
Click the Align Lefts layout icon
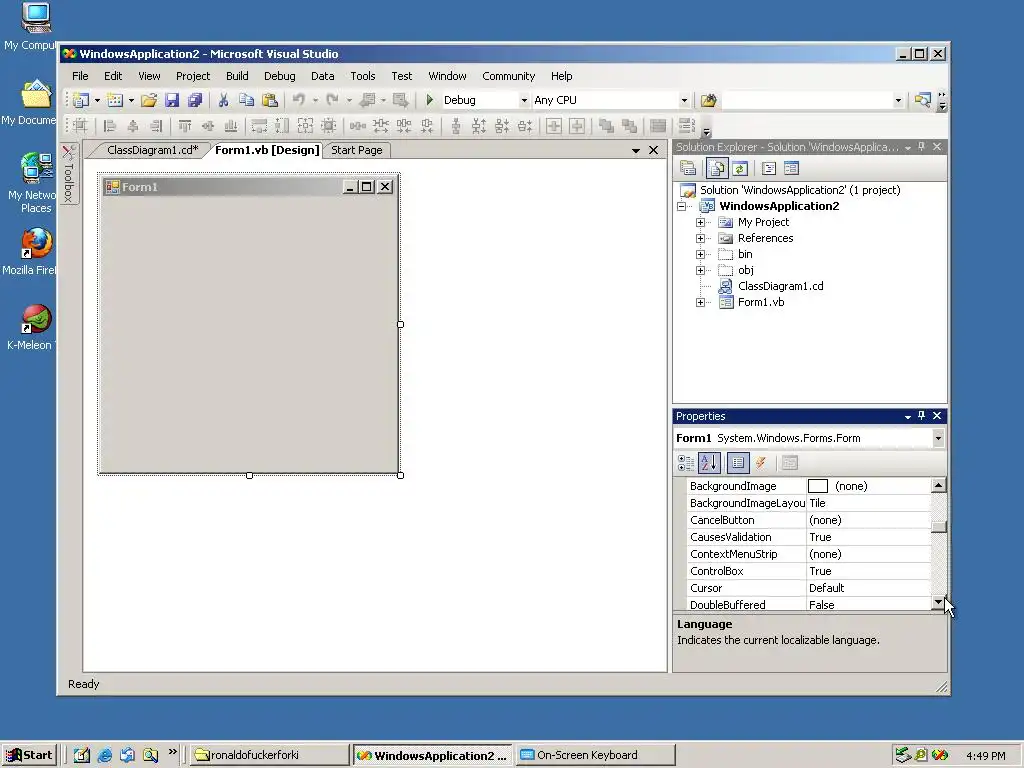(x=110, y=125)
